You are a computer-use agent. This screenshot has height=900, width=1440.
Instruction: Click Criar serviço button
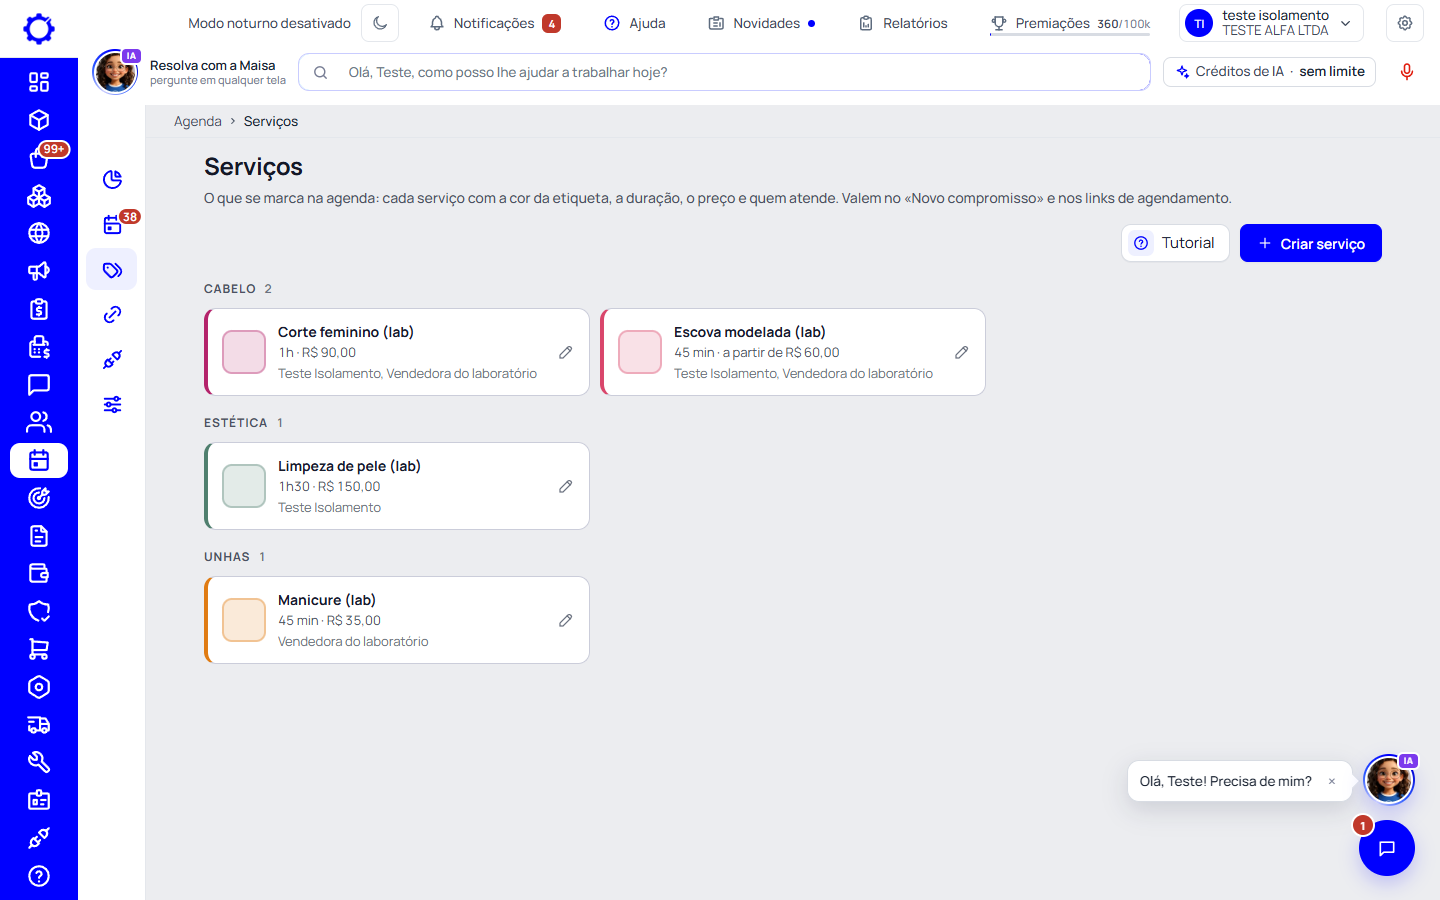(x=1311, y=243)
